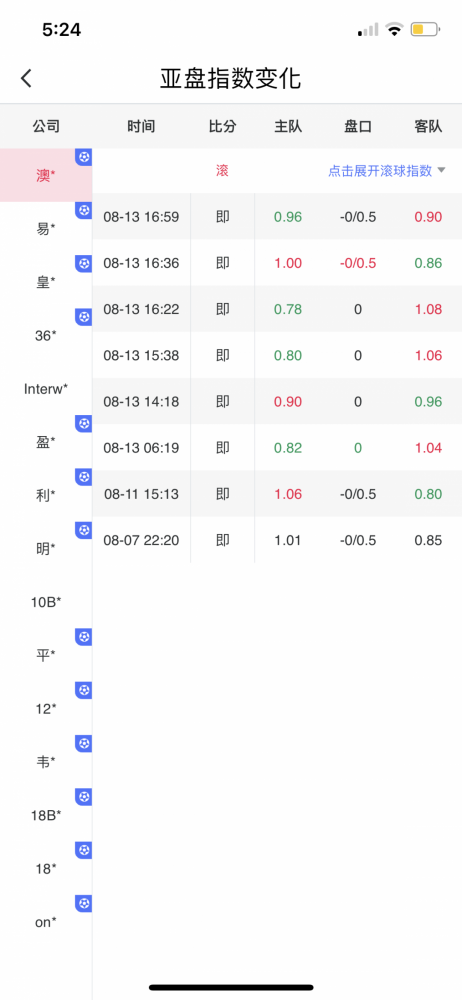The width and height of the screenshot is (462, 1000).
Task: Tap the red 滚 label
Action: point(222,170)
